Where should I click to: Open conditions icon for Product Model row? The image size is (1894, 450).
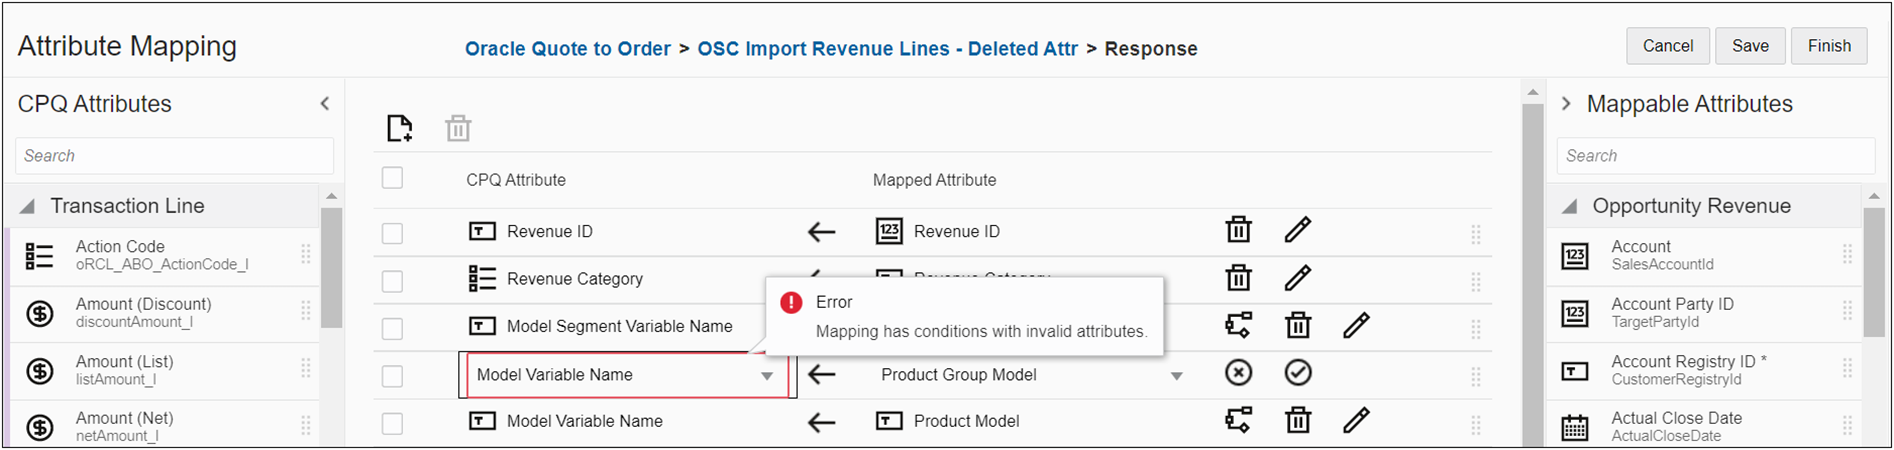point(1238,420)
